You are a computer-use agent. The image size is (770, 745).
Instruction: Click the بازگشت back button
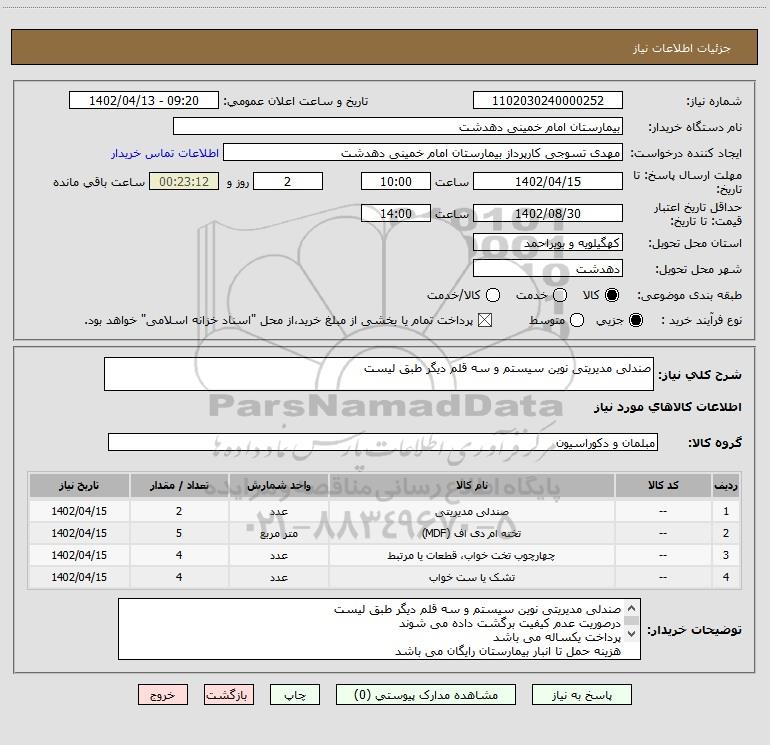tap(229, 695)
